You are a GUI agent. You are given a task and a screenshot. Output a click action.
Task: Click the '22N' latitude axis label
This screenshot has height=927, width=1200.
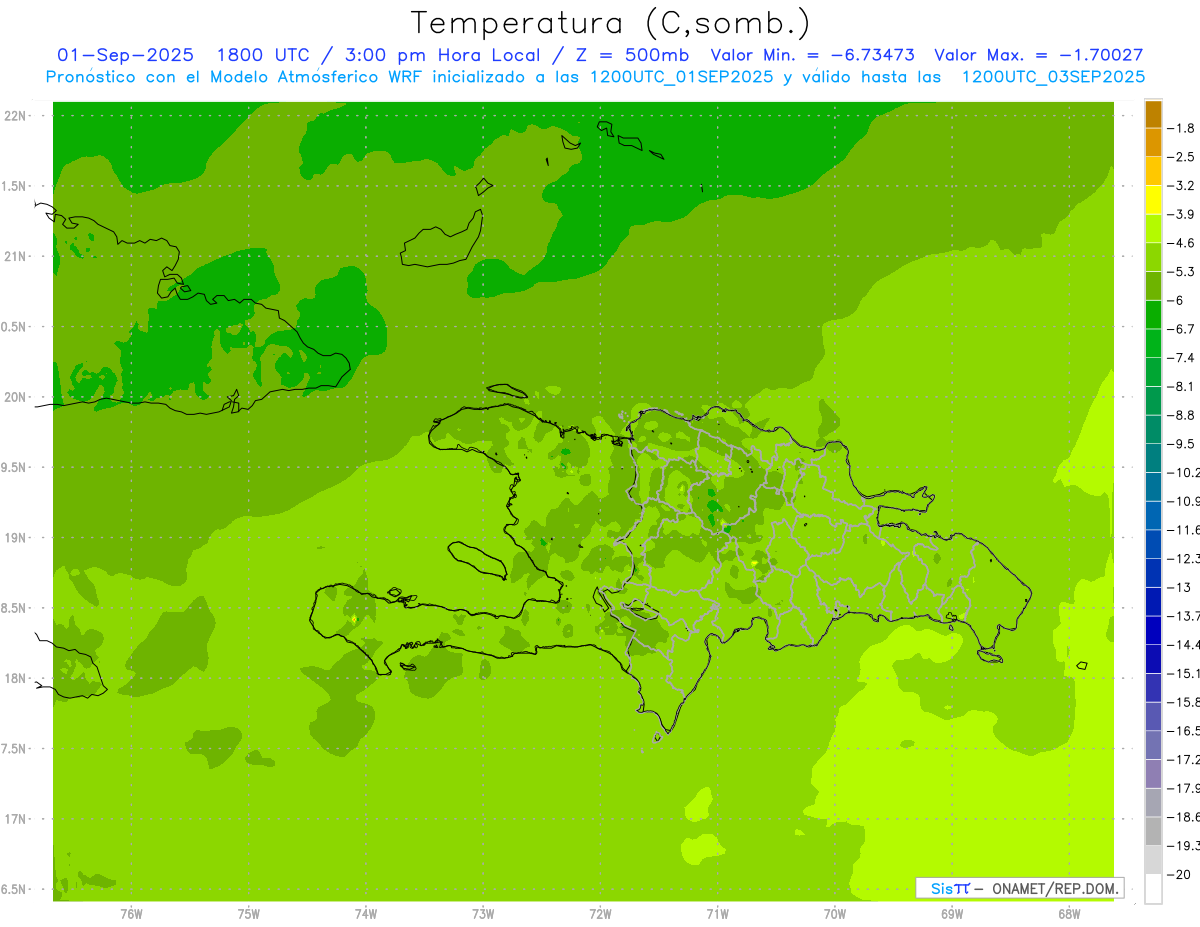(16, 115)
